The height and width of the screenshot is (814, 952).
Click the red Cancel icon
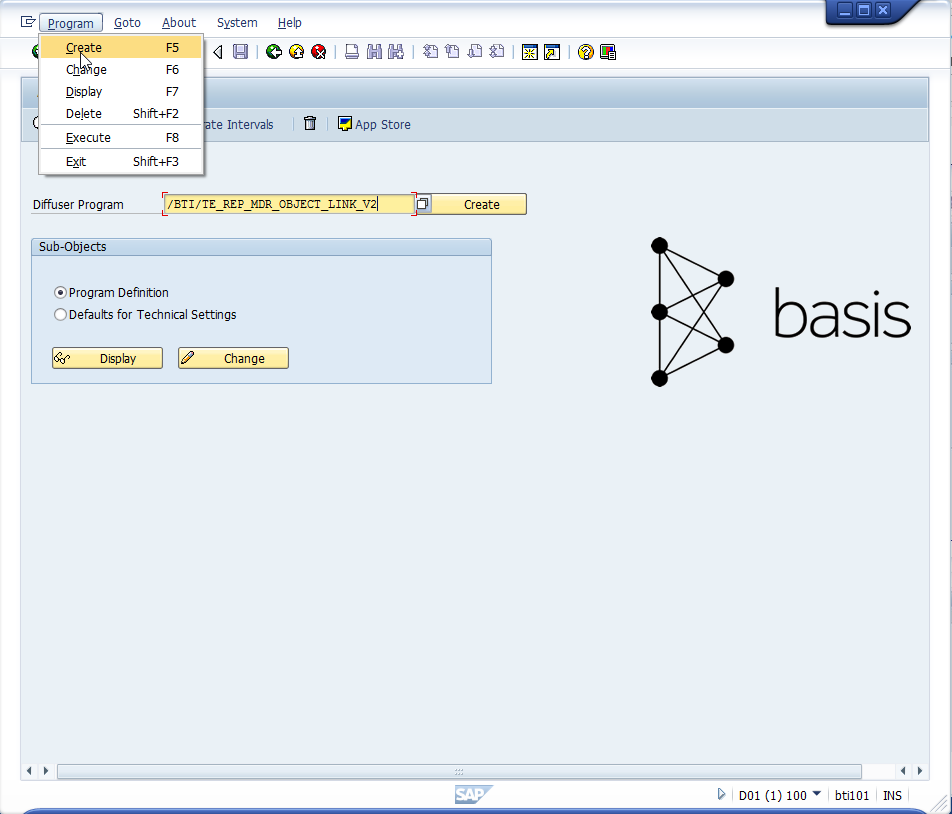(x=319, y=52)
